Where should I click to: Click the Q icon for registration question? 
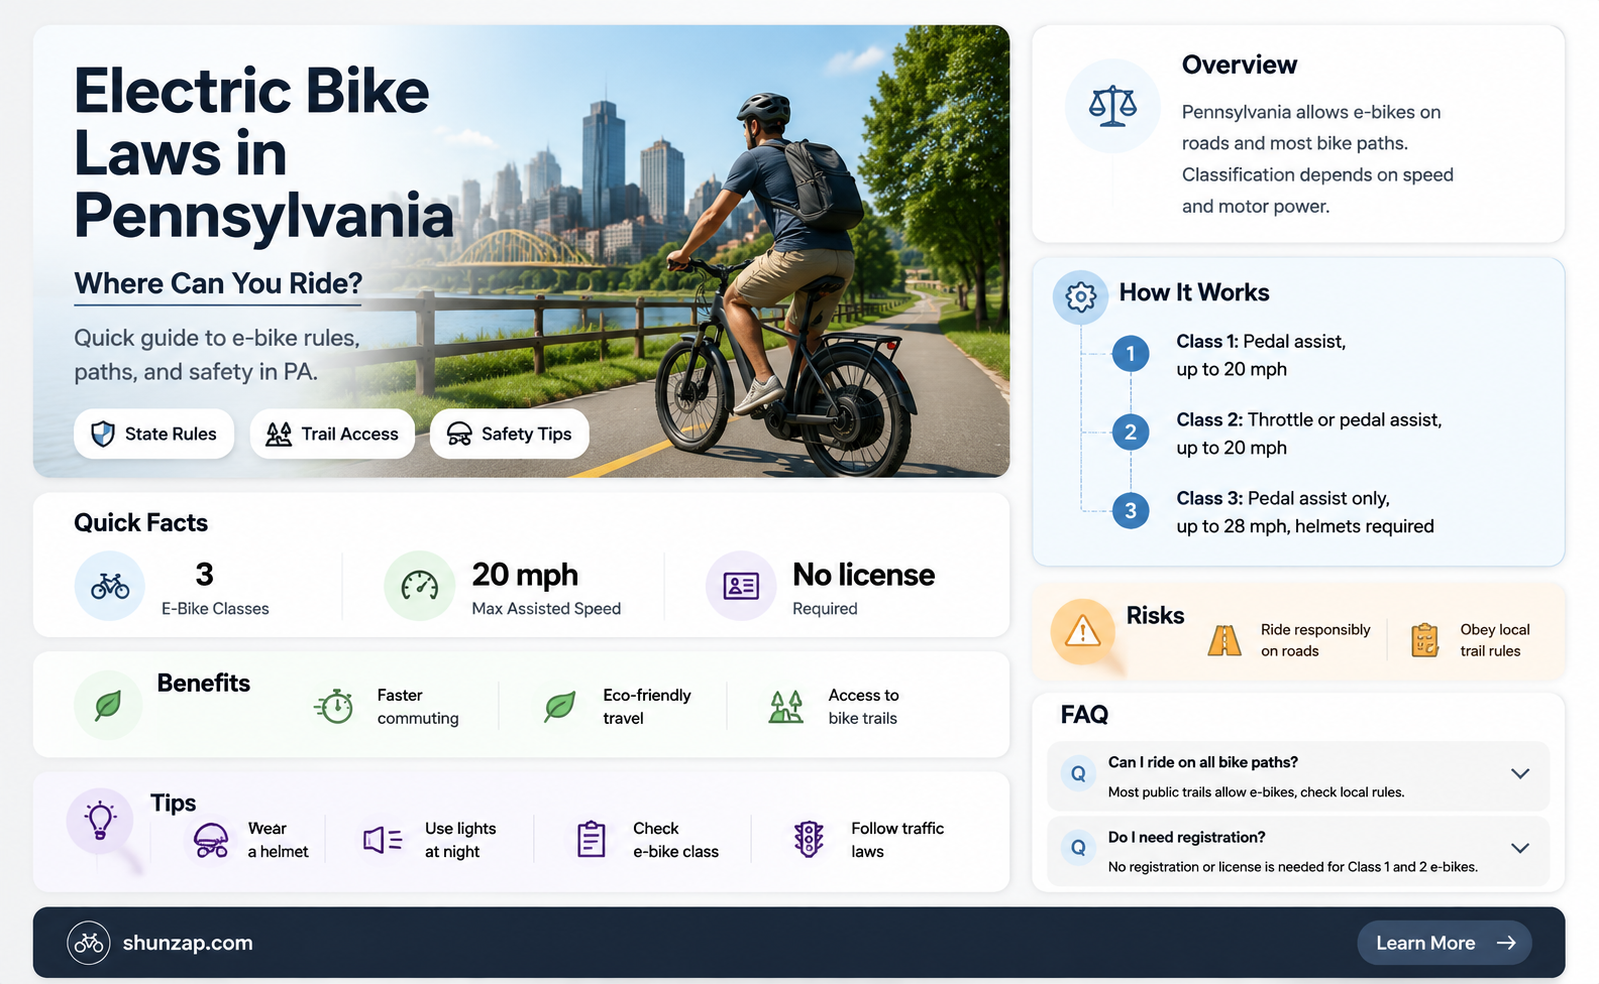tap(1078, 848)
